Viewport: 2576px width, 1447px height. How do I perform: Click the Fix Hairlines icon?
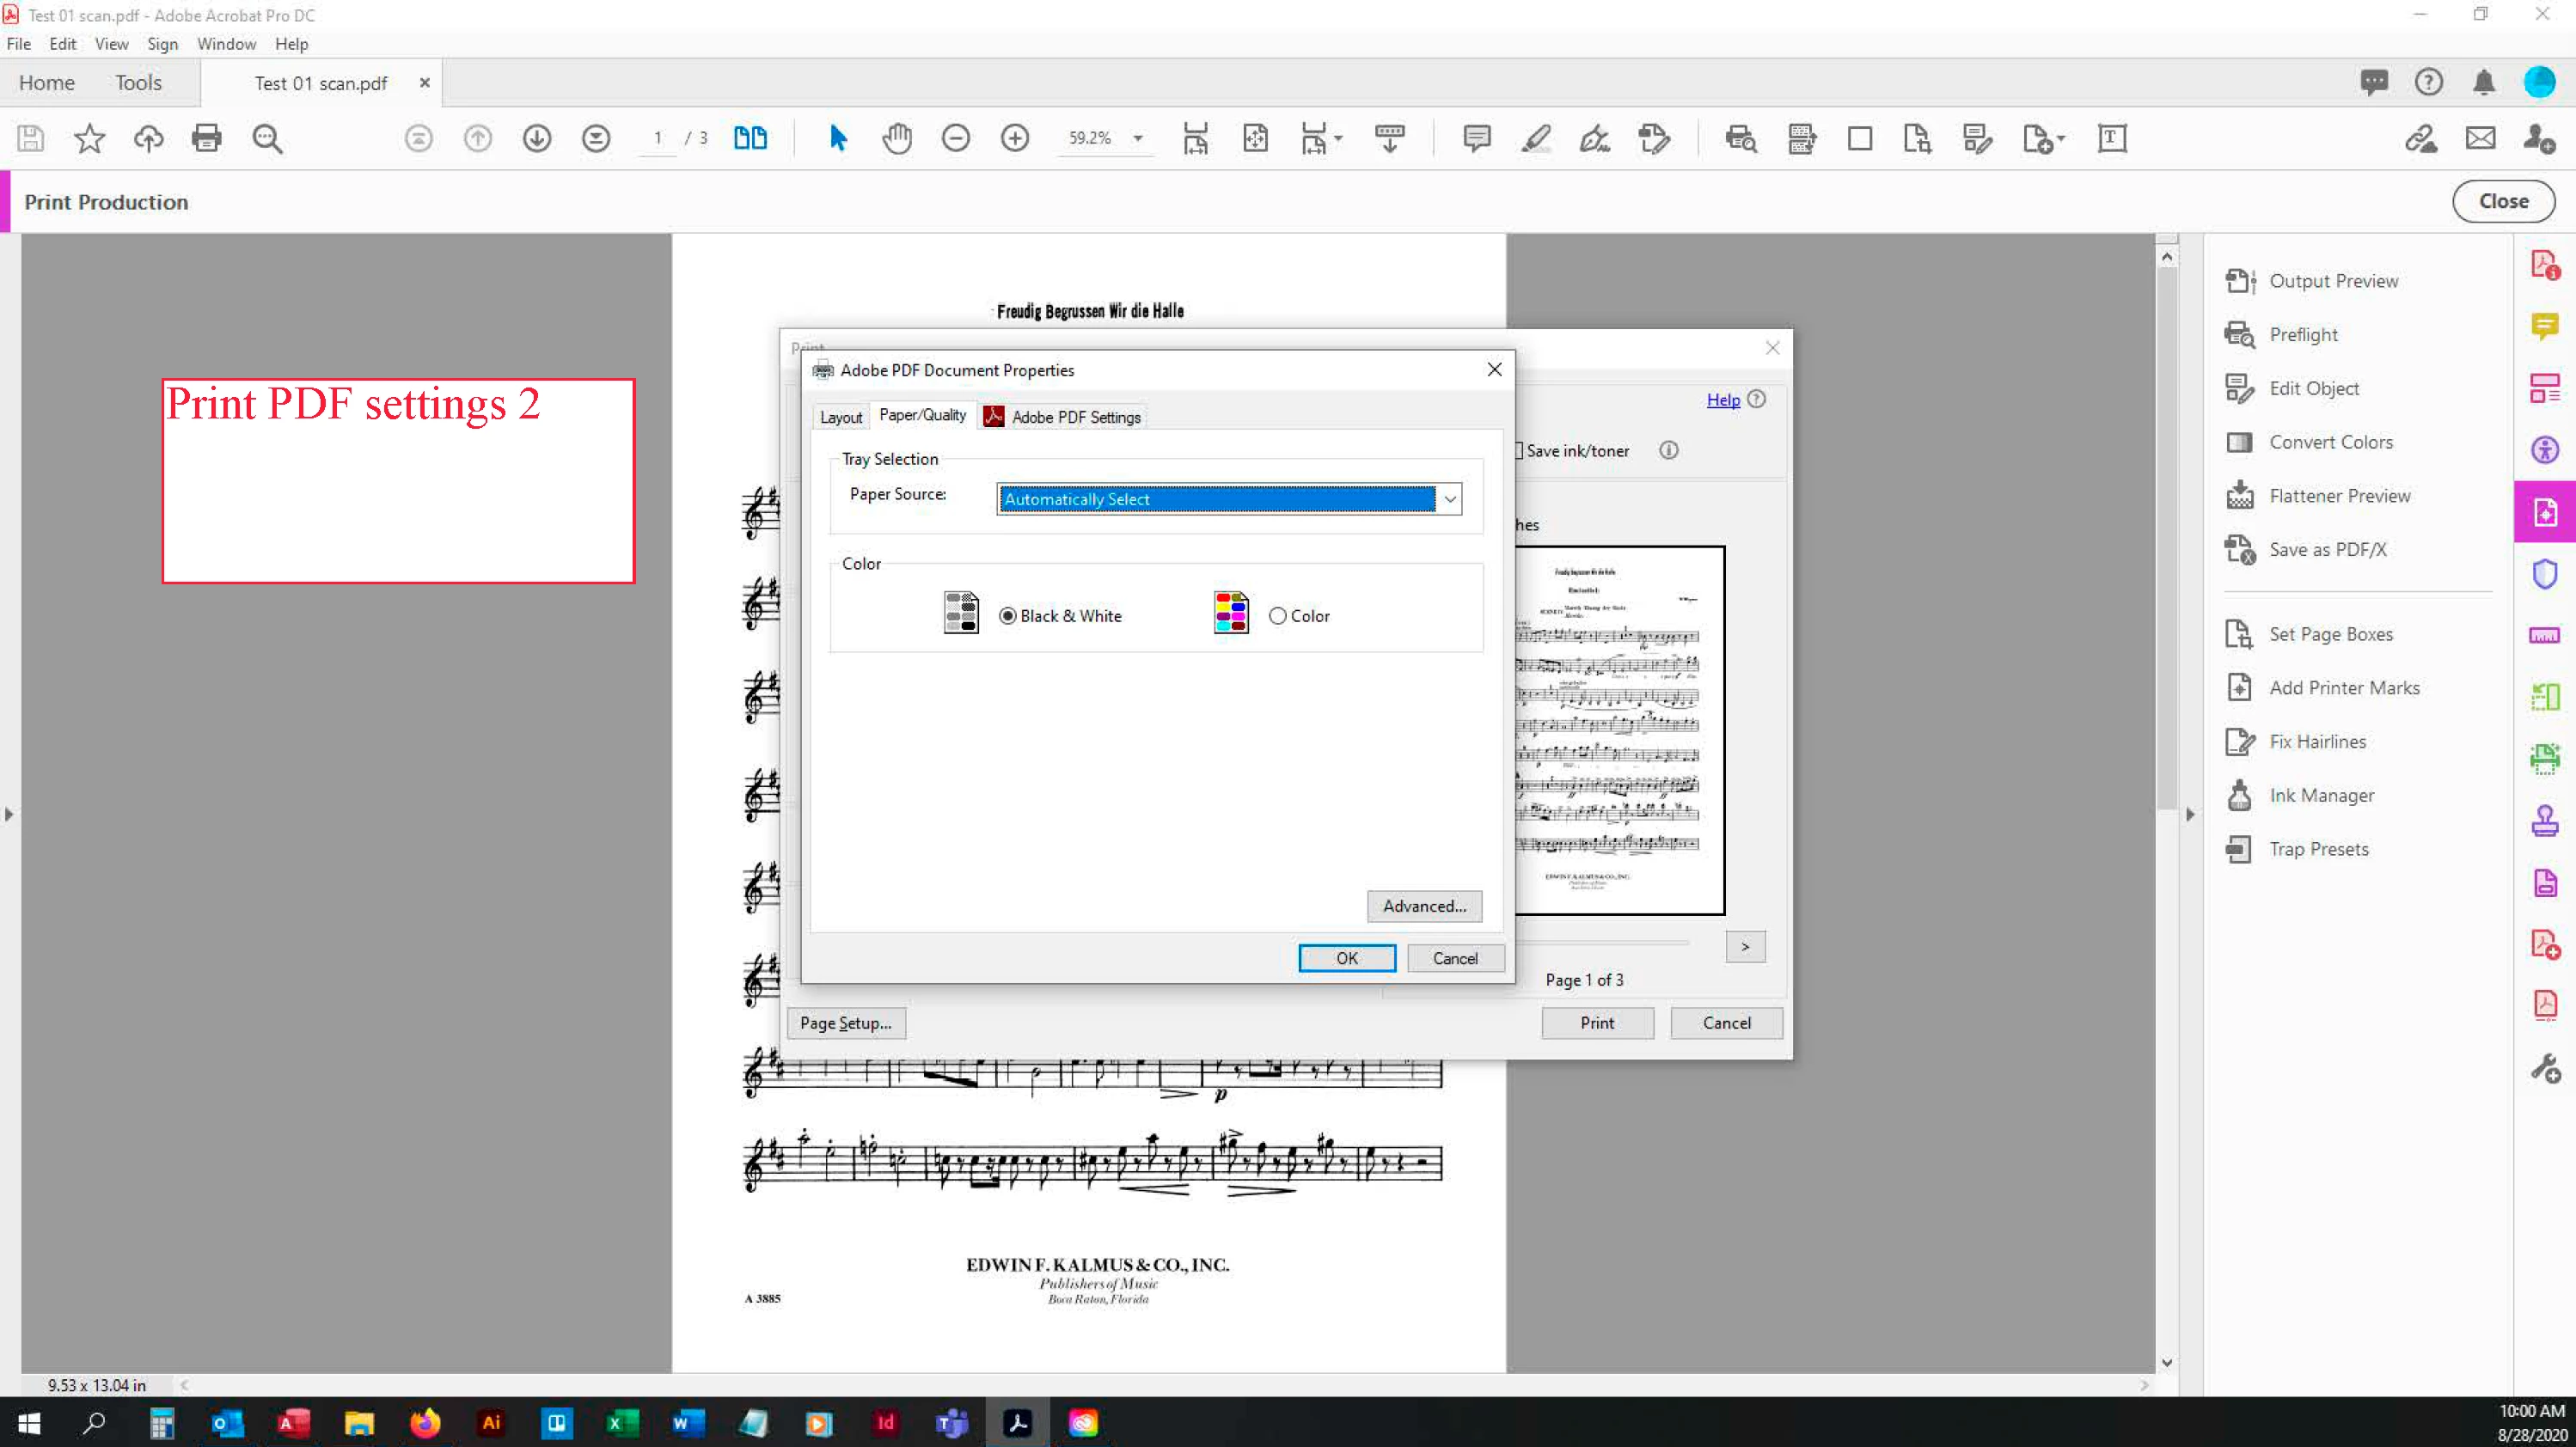pyautogui.click(x=2239, y=741)
